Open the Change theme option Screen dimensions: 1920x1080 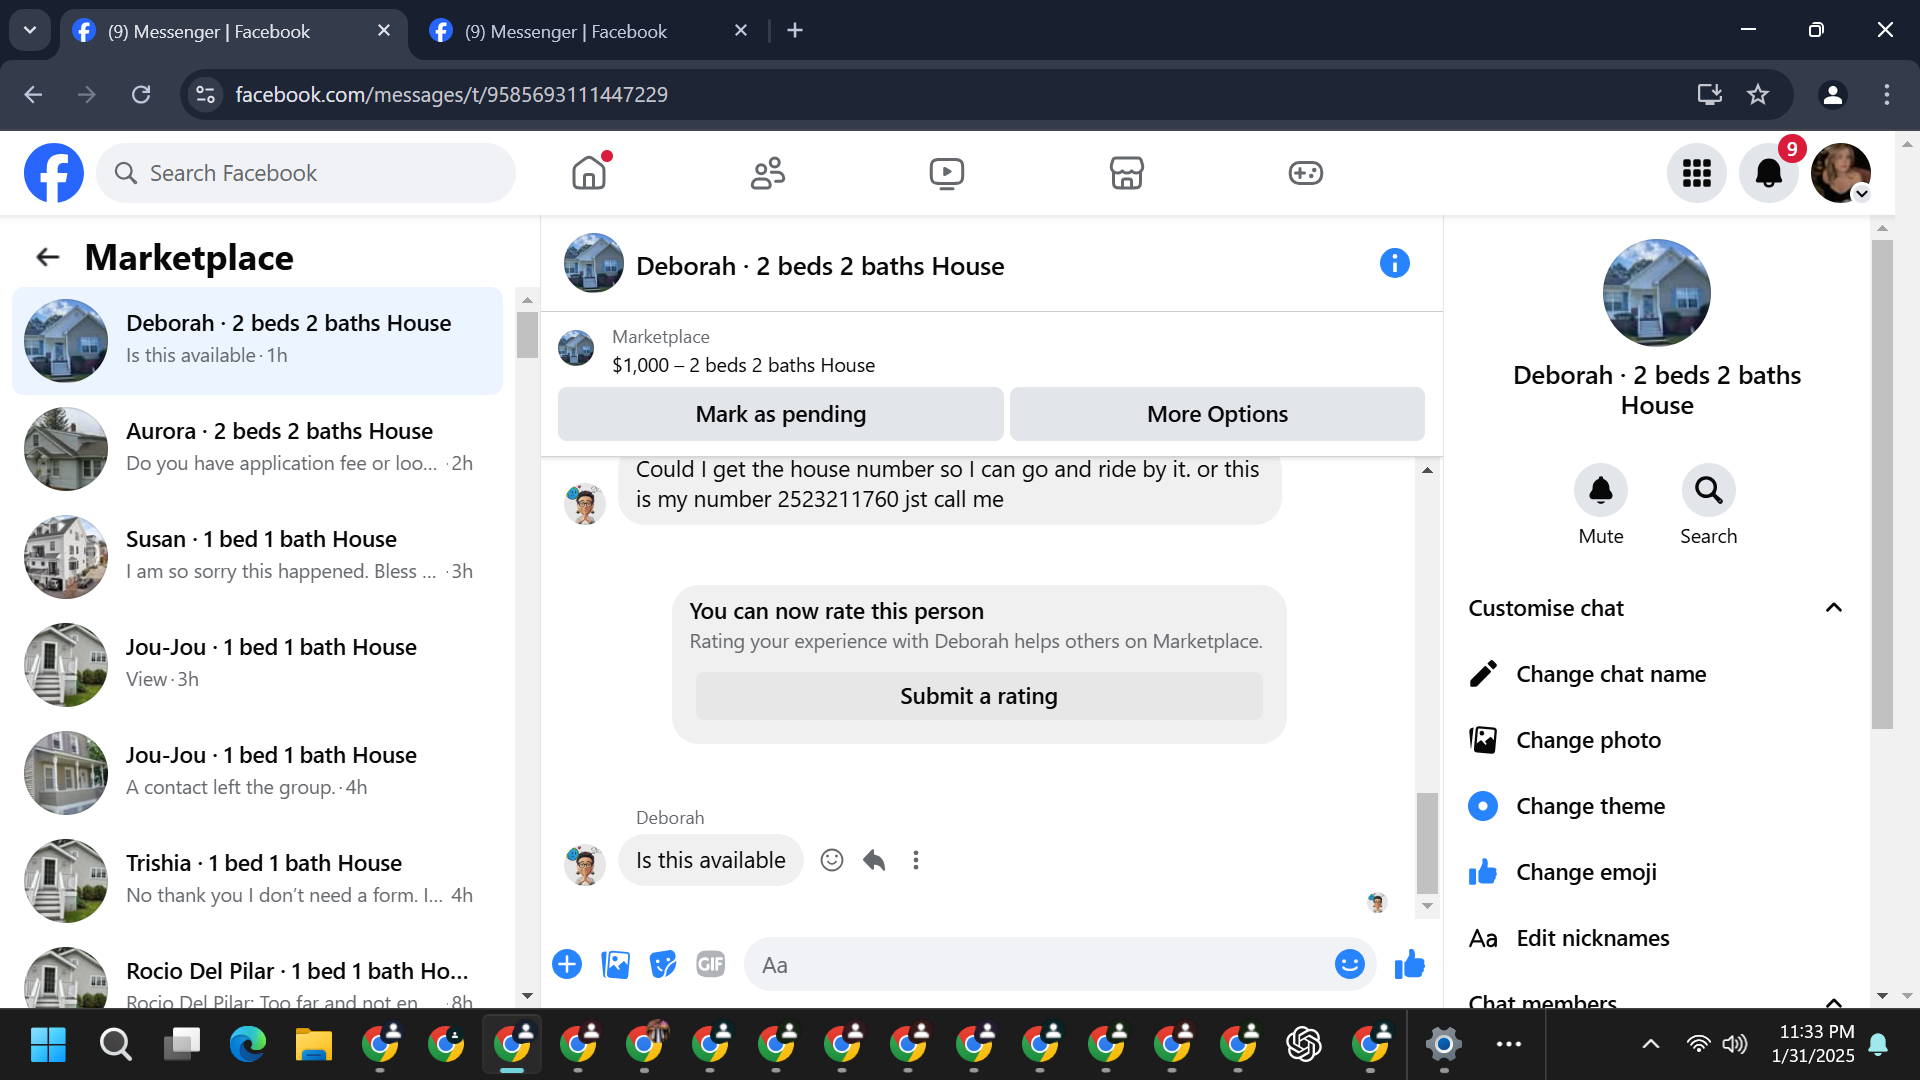(x=1657, y=806)
